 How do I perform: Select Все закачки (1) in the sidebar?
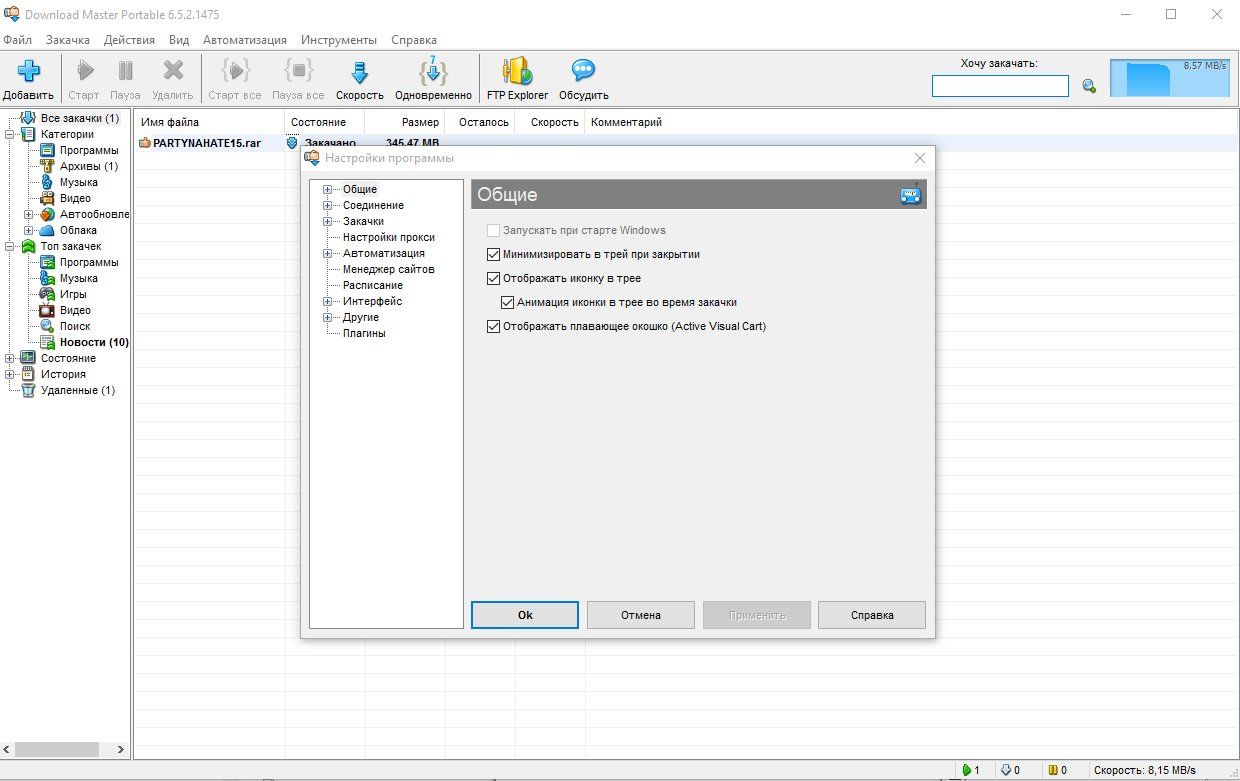(79, 118)
